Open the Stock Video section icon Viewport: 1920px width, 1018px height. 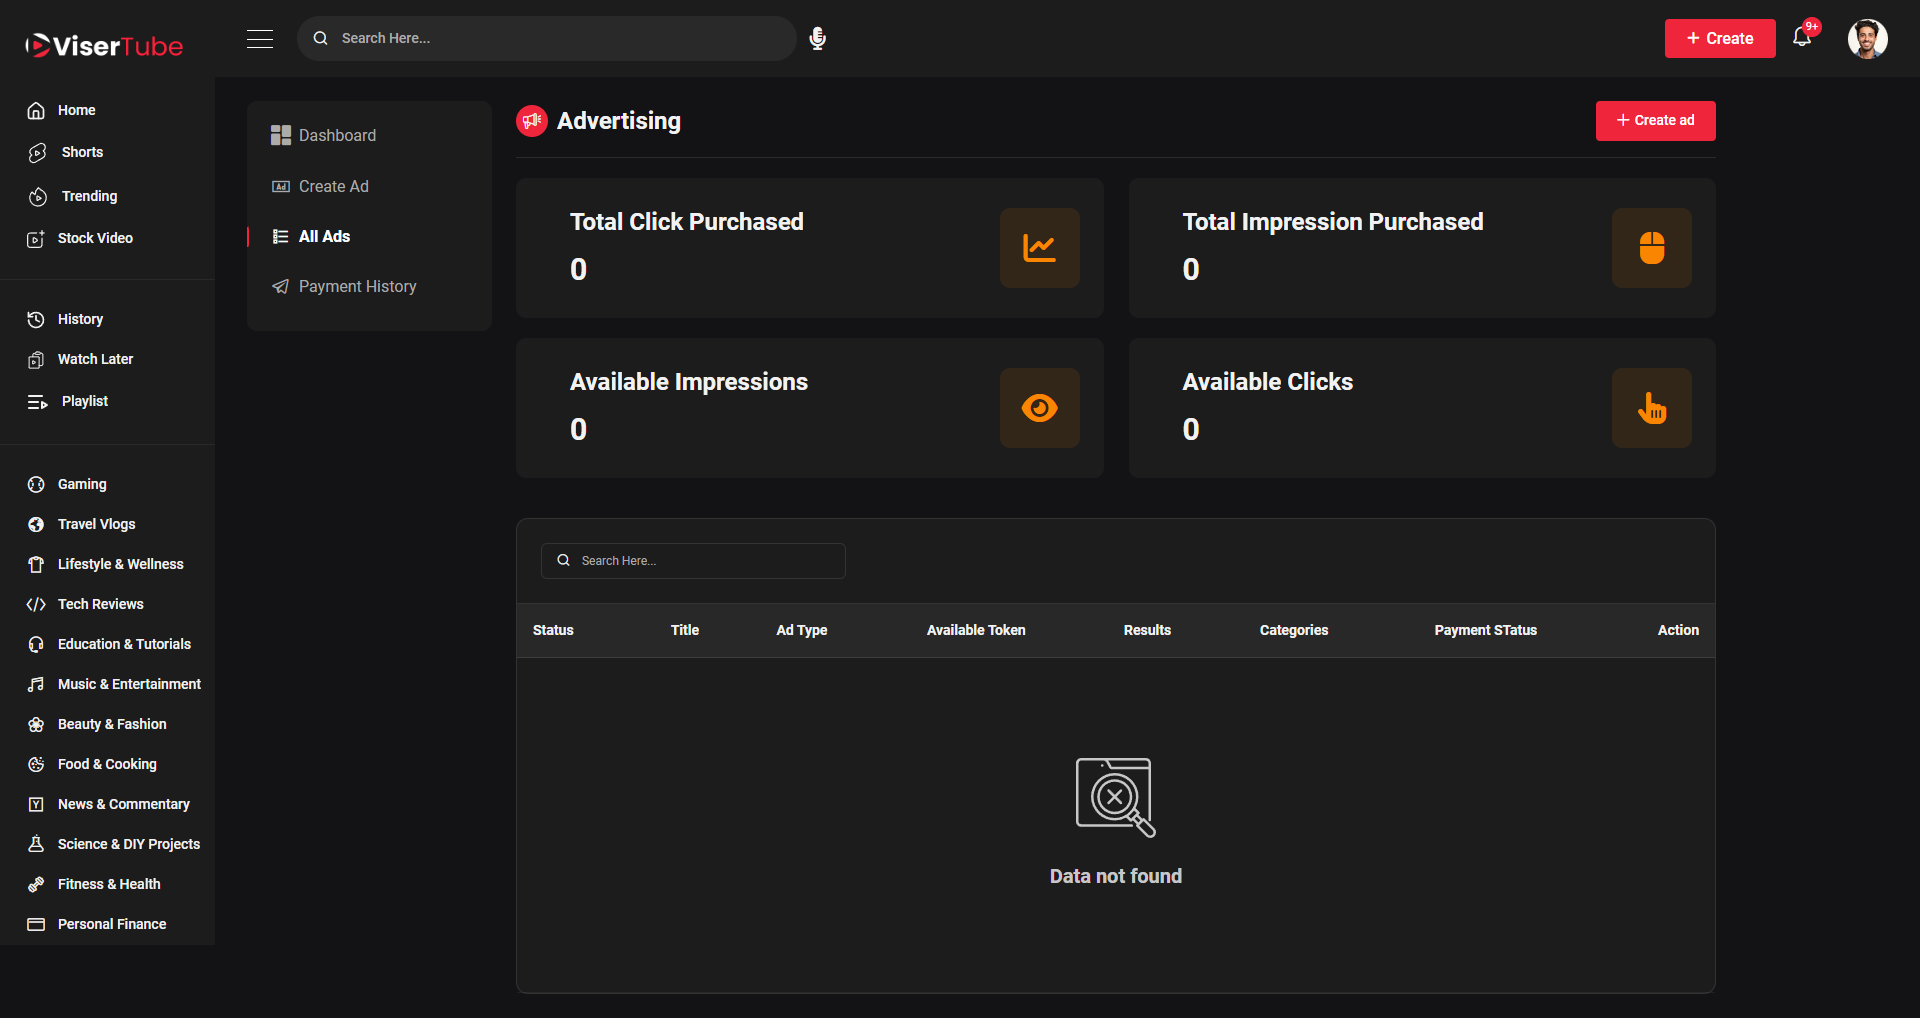tap(37, 238)
